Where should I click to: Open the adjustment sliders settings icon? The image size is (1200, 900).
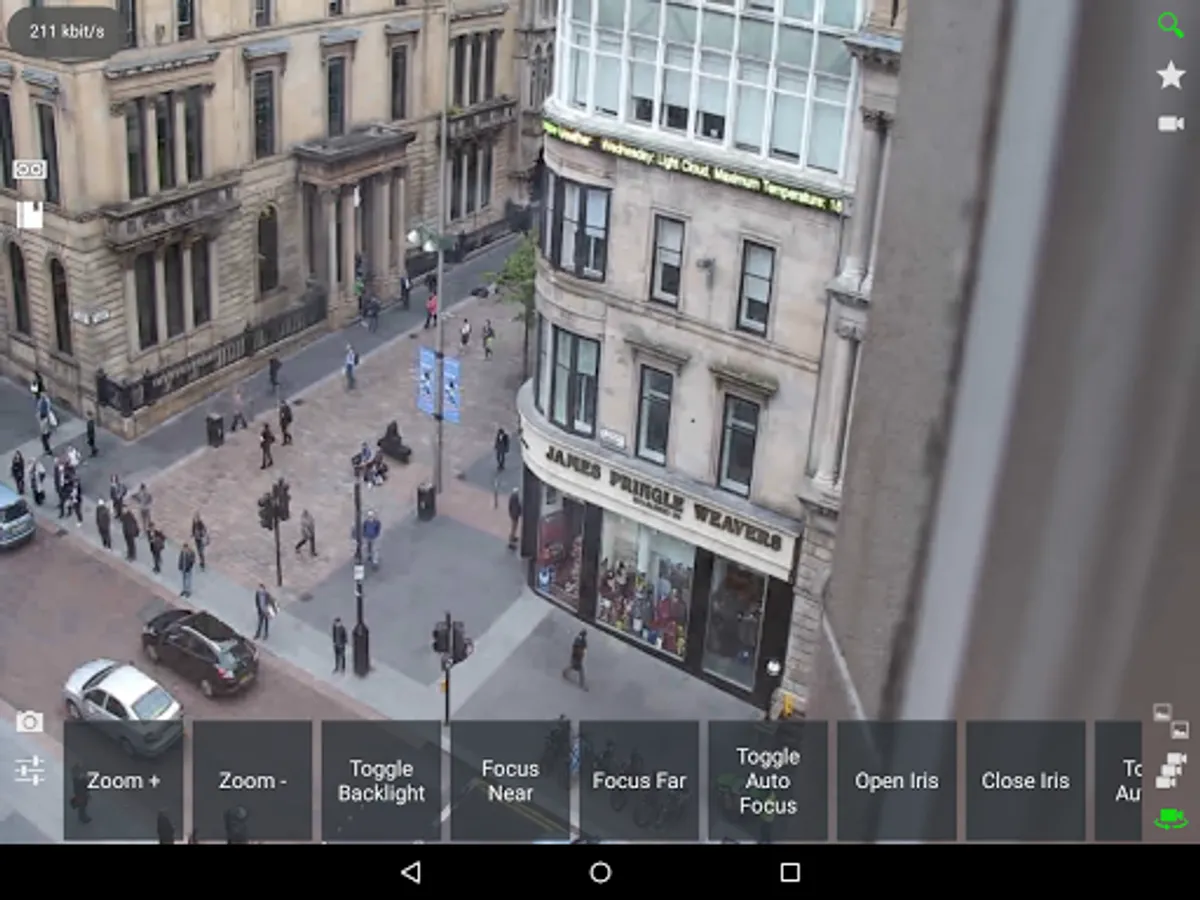point(29,769)
